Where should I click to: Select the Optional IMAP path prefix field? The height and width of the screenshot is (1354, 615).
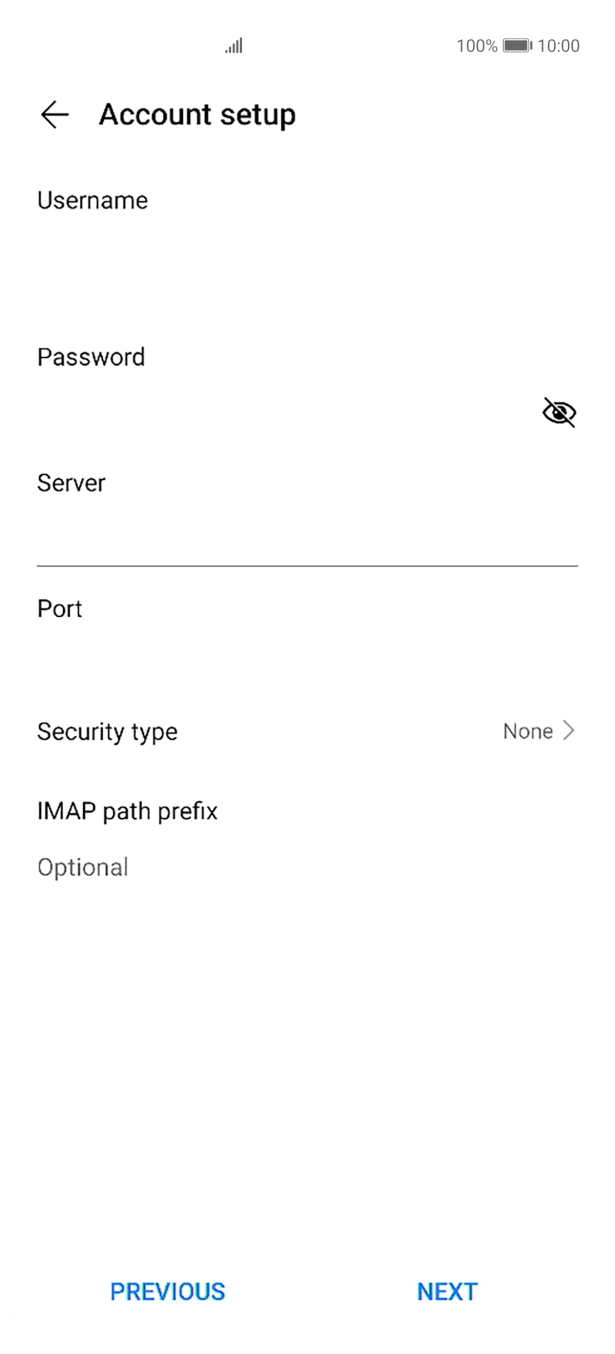(300, 866)
